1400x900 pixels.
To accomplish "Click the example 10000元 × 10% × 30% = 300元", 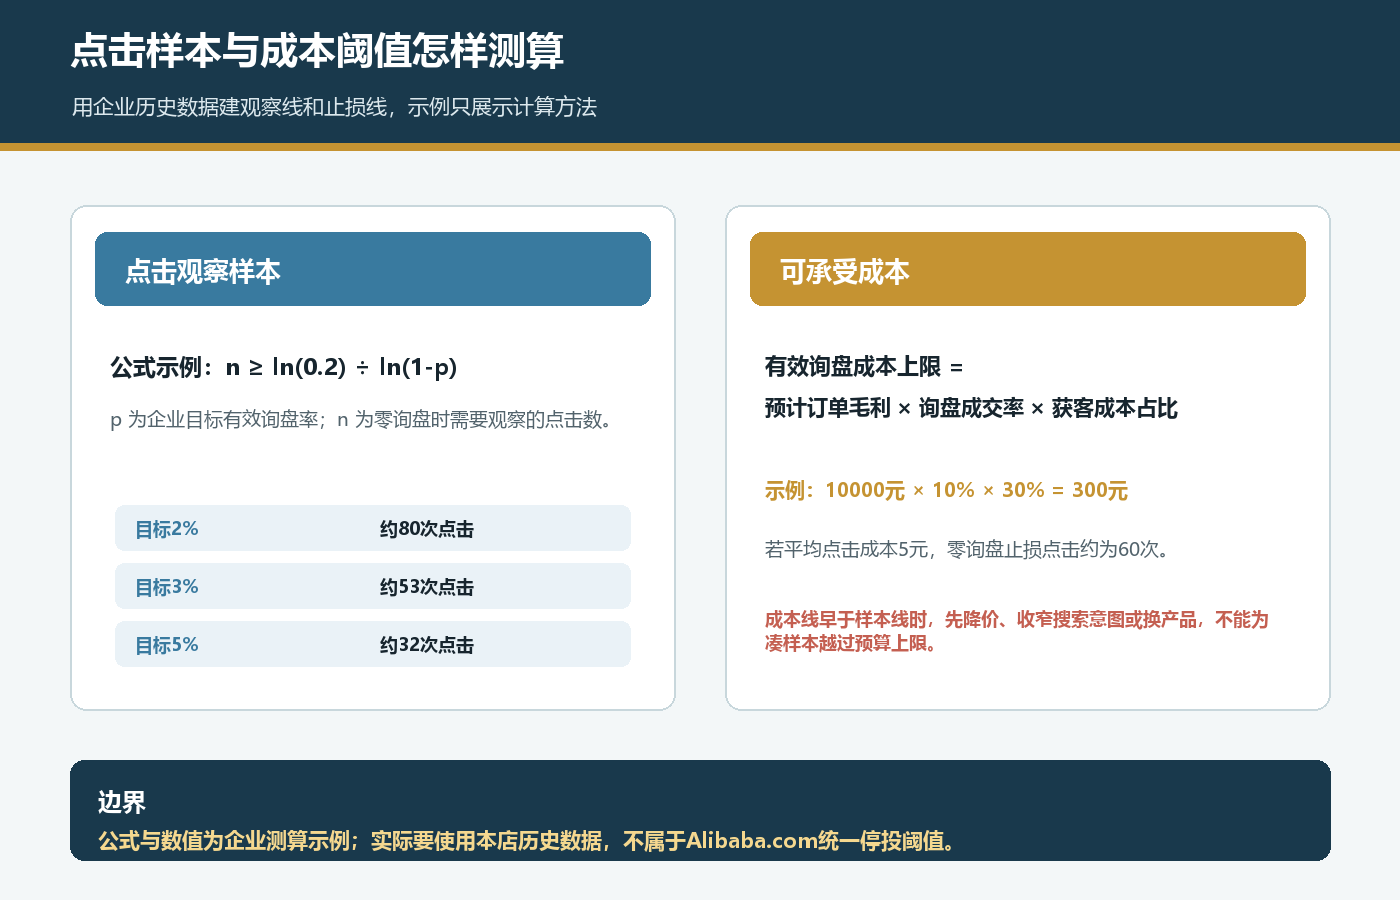I will point(946,490).
